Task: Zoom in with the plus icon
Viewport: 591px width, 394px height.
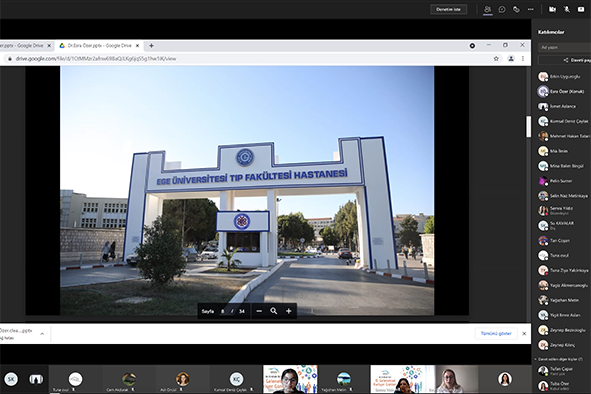Action: click(x=289, y=311)
